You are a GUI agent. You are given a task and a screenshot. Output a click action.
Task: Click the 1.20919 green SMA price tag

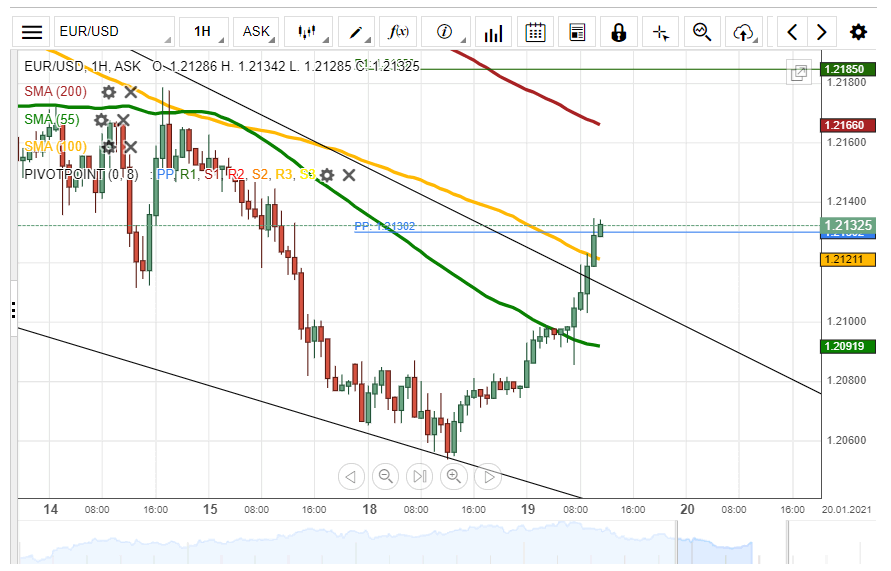point(848,346)
